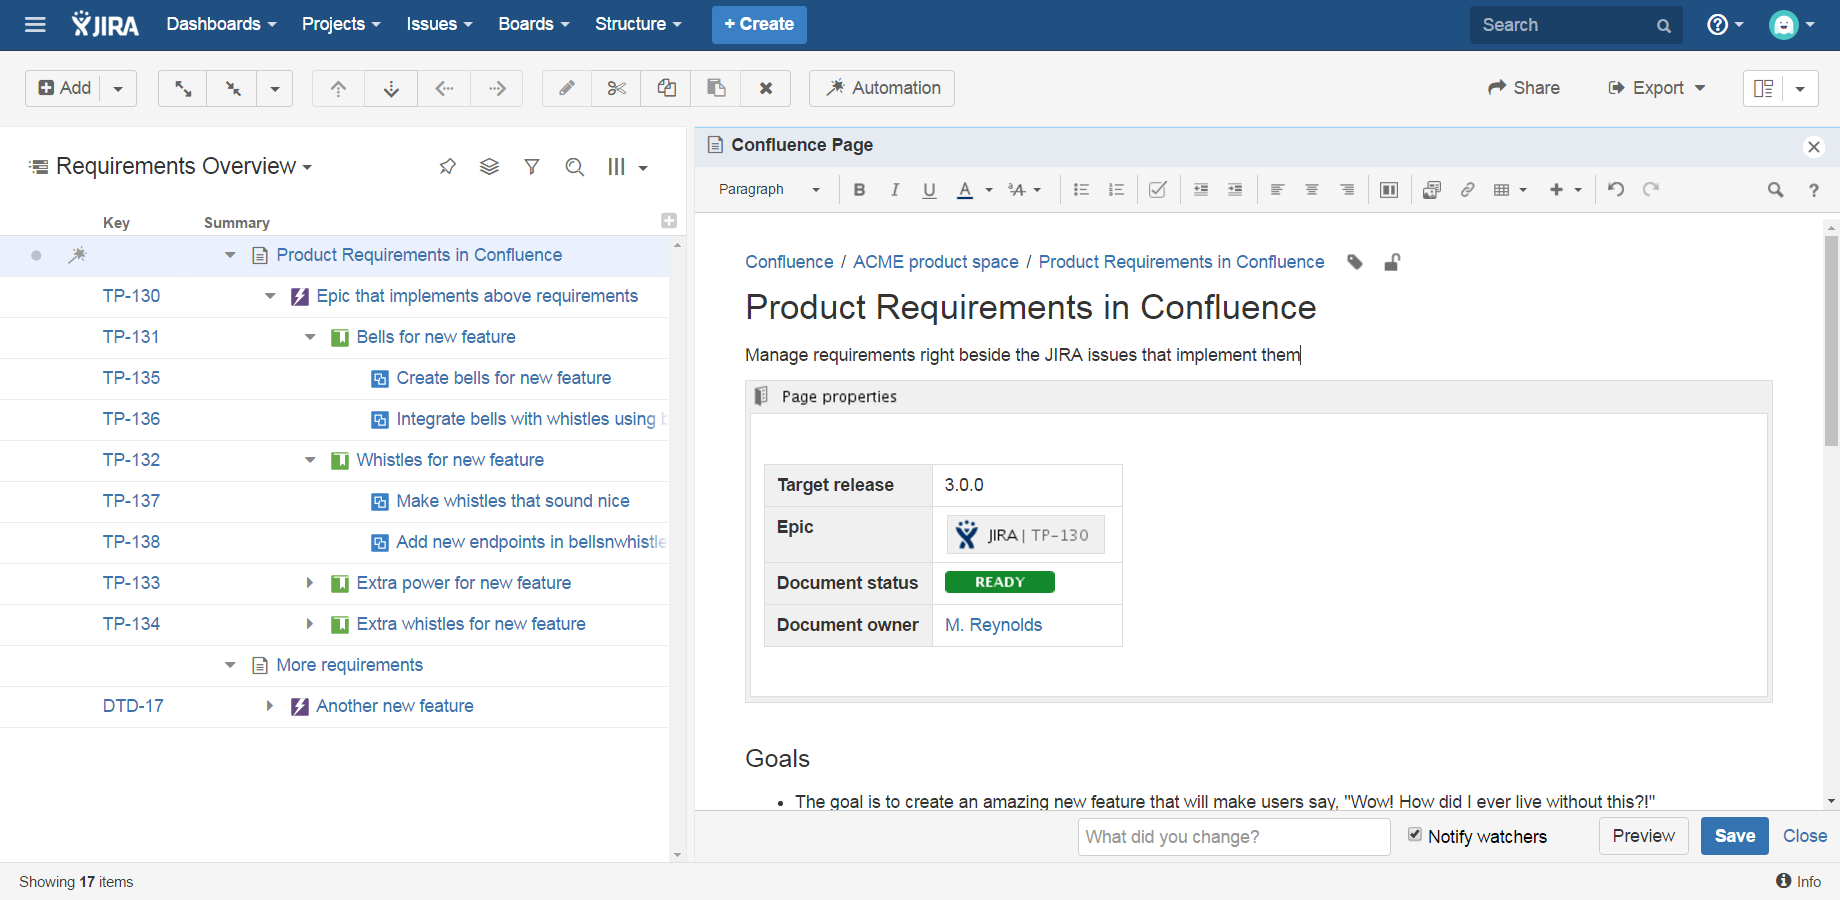
Task: Click the structure search magnifier icon
Action: [x=574, y=167]
